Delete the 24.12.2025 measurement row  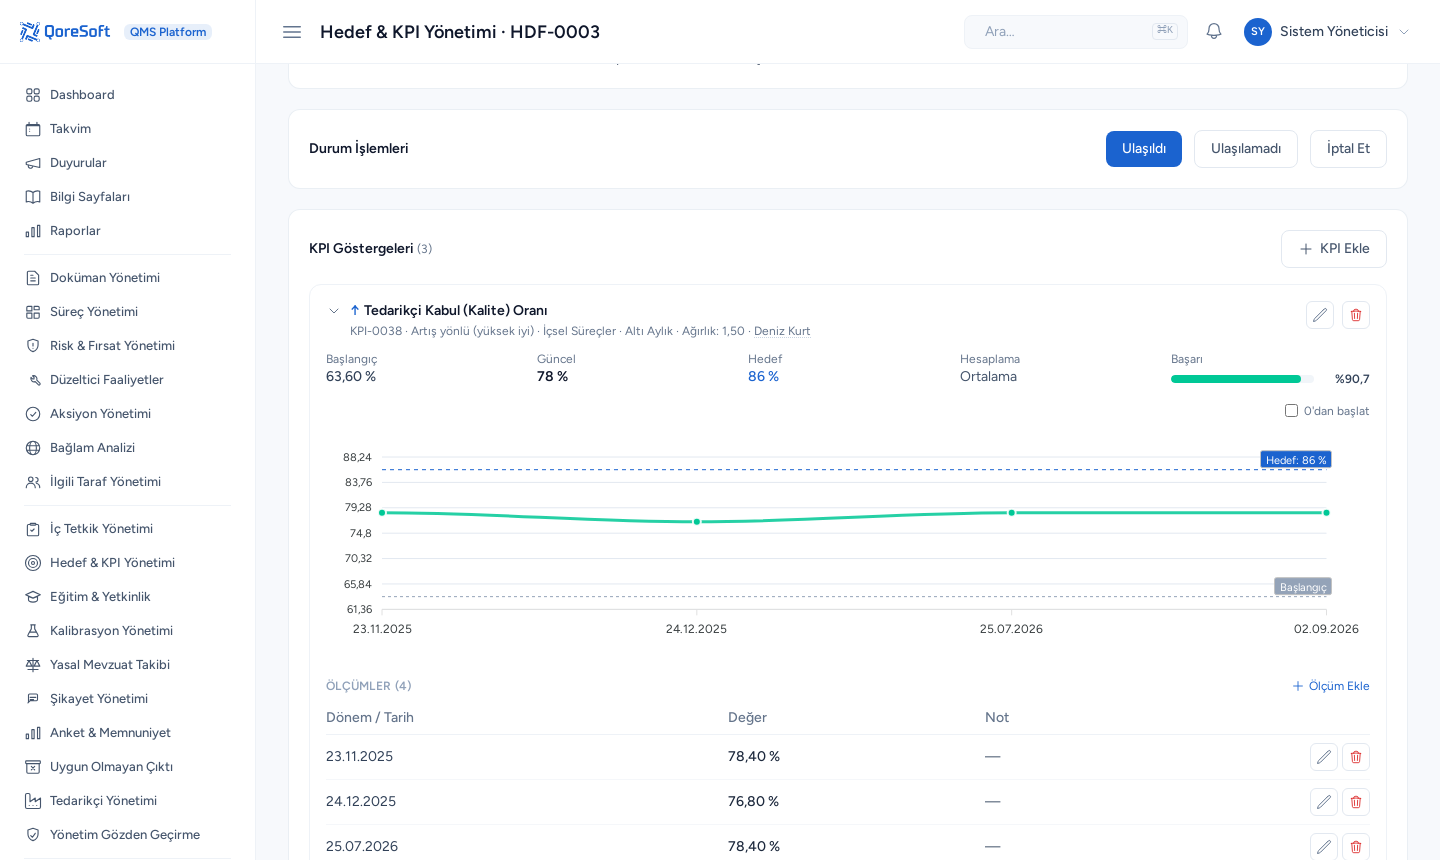point(1356,802)
